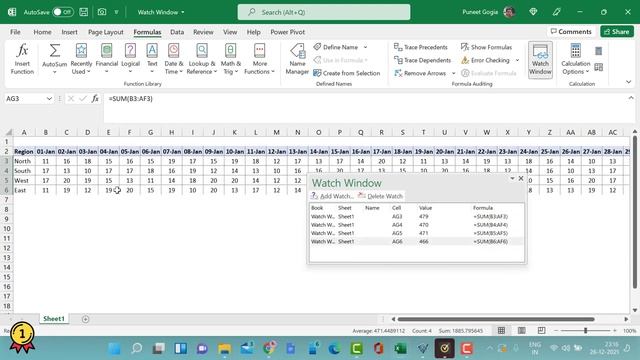Expand the formula bar

coord(631,98)
